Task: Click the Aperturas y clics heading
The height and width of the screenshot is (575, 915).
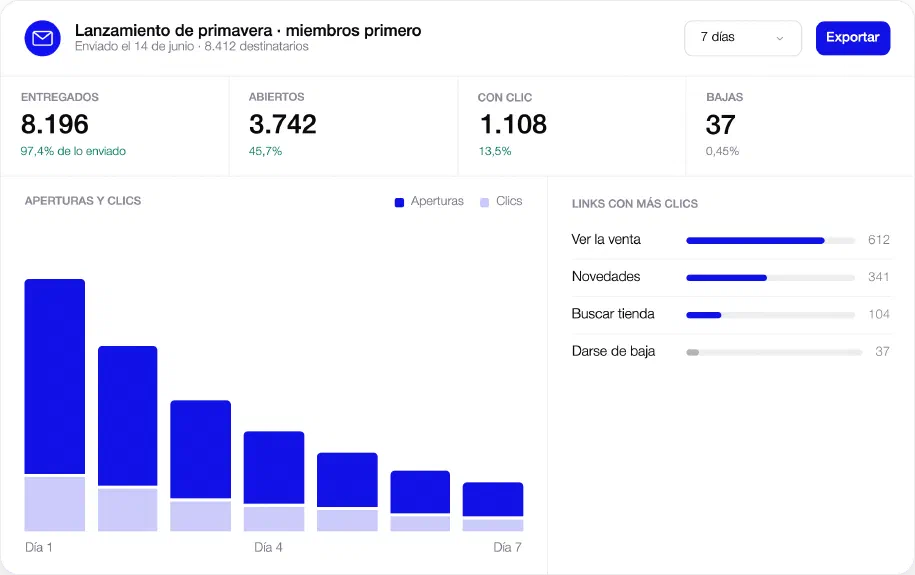Action: [x=83, y=201]
